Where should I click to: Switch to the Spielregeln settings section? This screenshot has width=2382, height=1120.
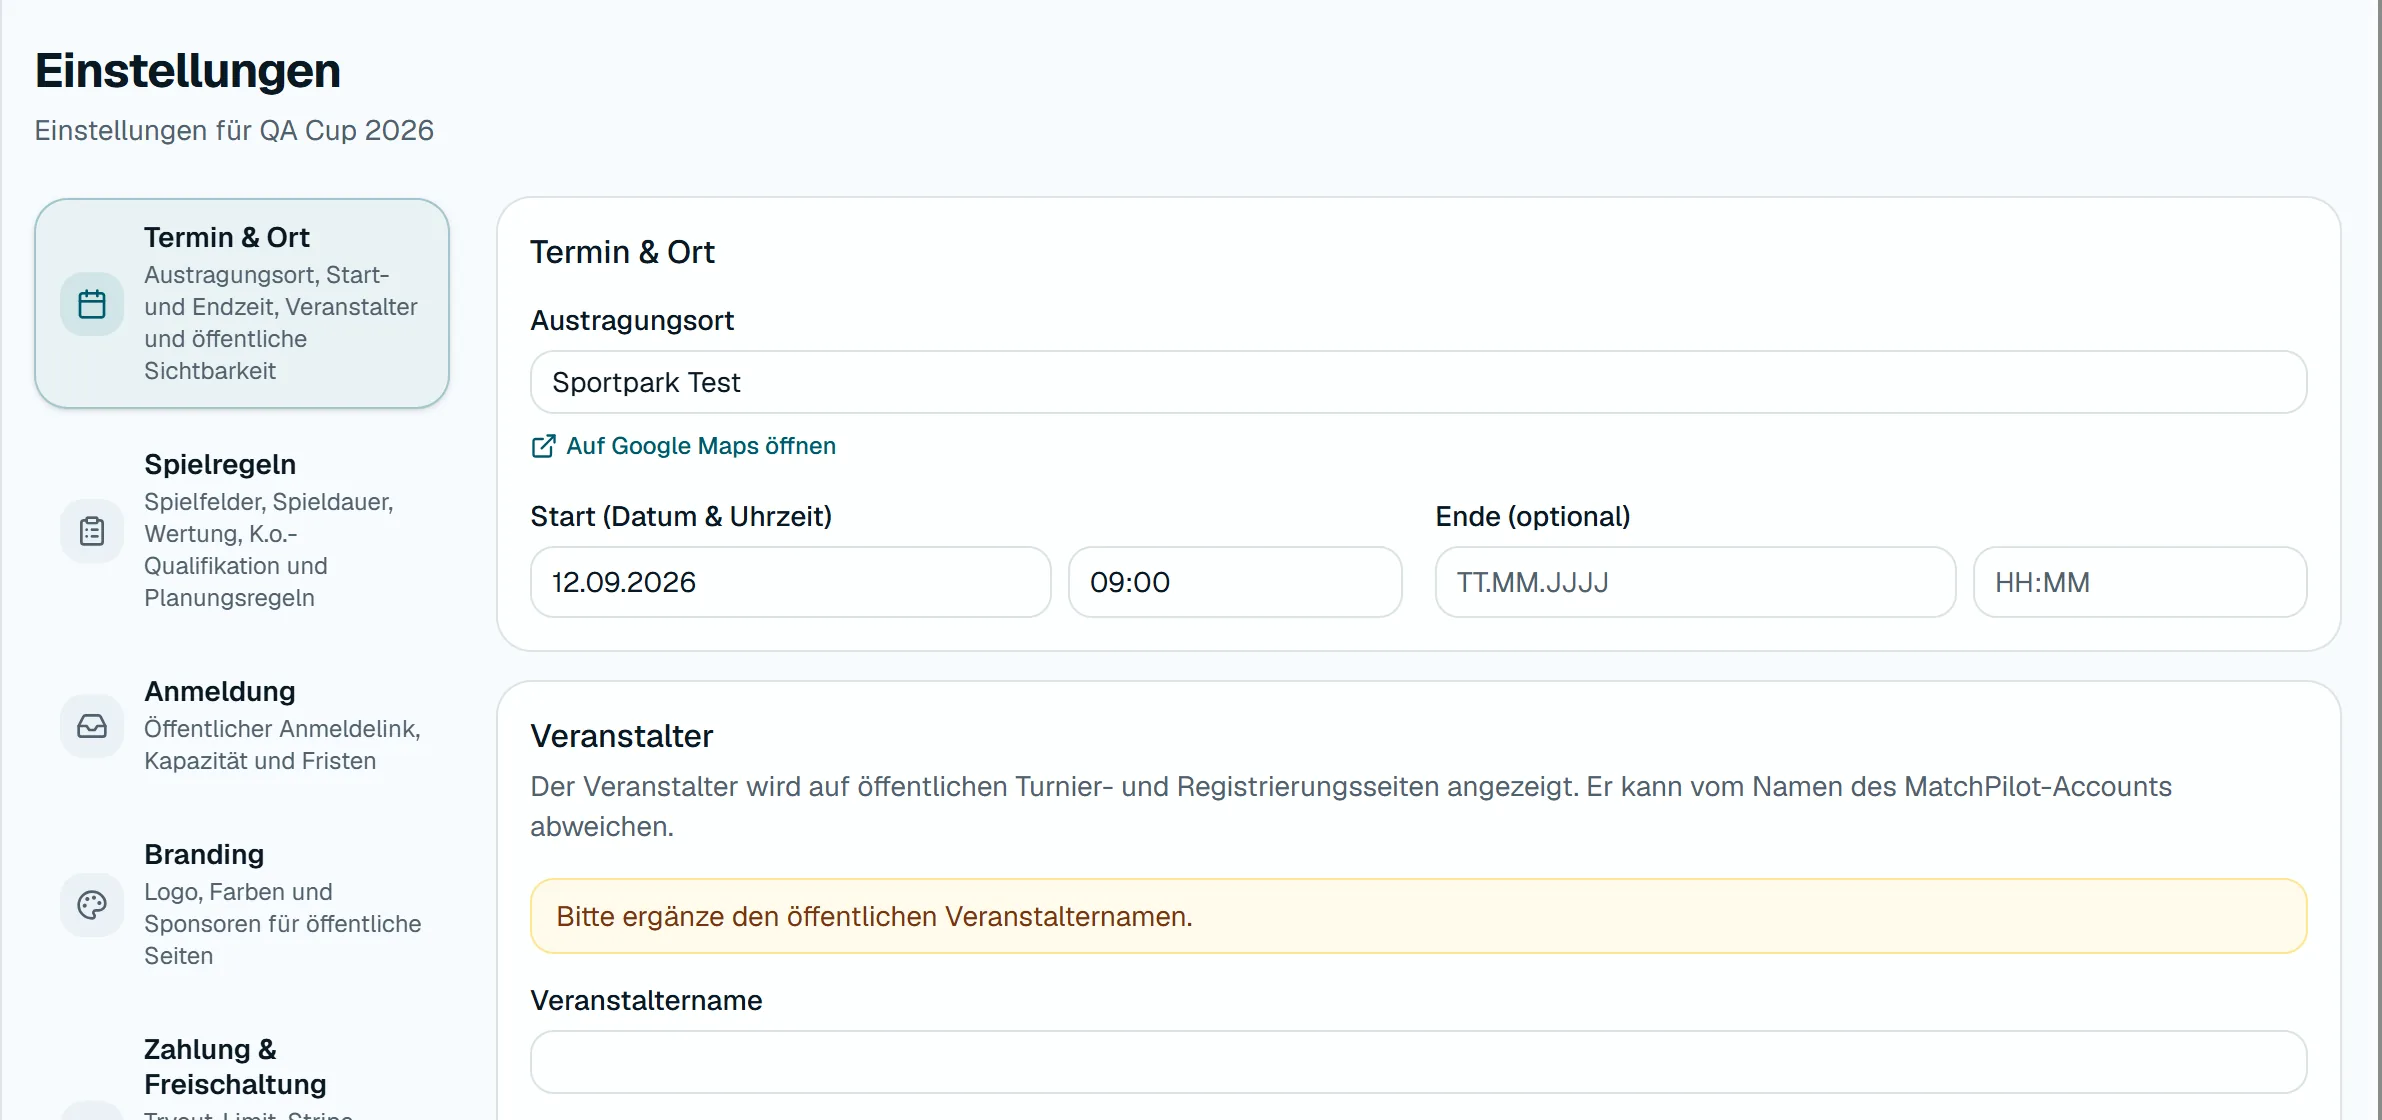click(242, 530)
